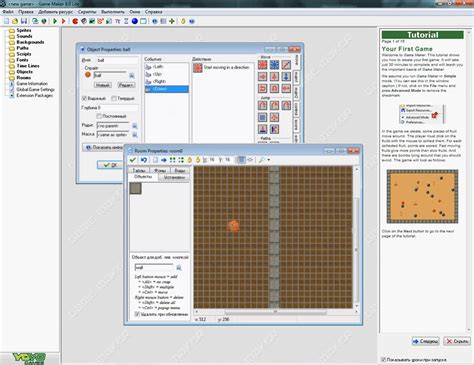Screen dimensions: 474x365
Task: Switch to Settings tab in Room Properties
Action: 174,177
